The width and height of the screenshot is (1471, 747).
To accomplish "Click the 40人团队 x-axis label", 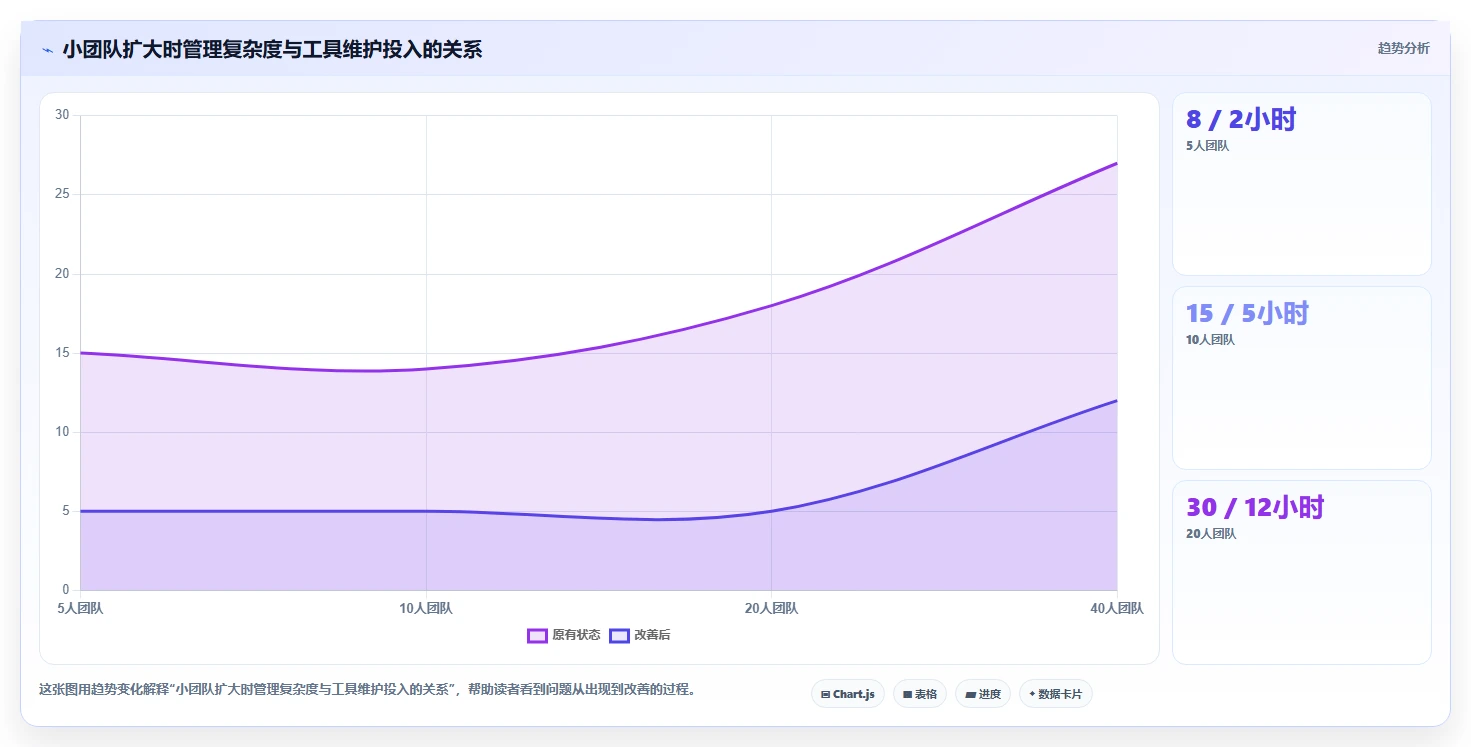I will [1117, 608].
